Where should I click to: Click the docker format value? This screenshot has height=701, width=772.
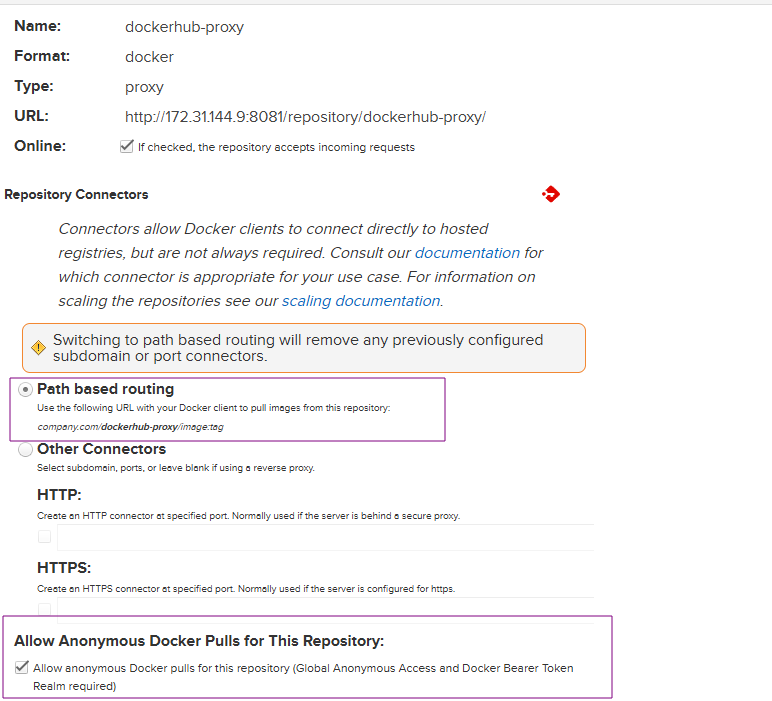[x=149, y=57]
